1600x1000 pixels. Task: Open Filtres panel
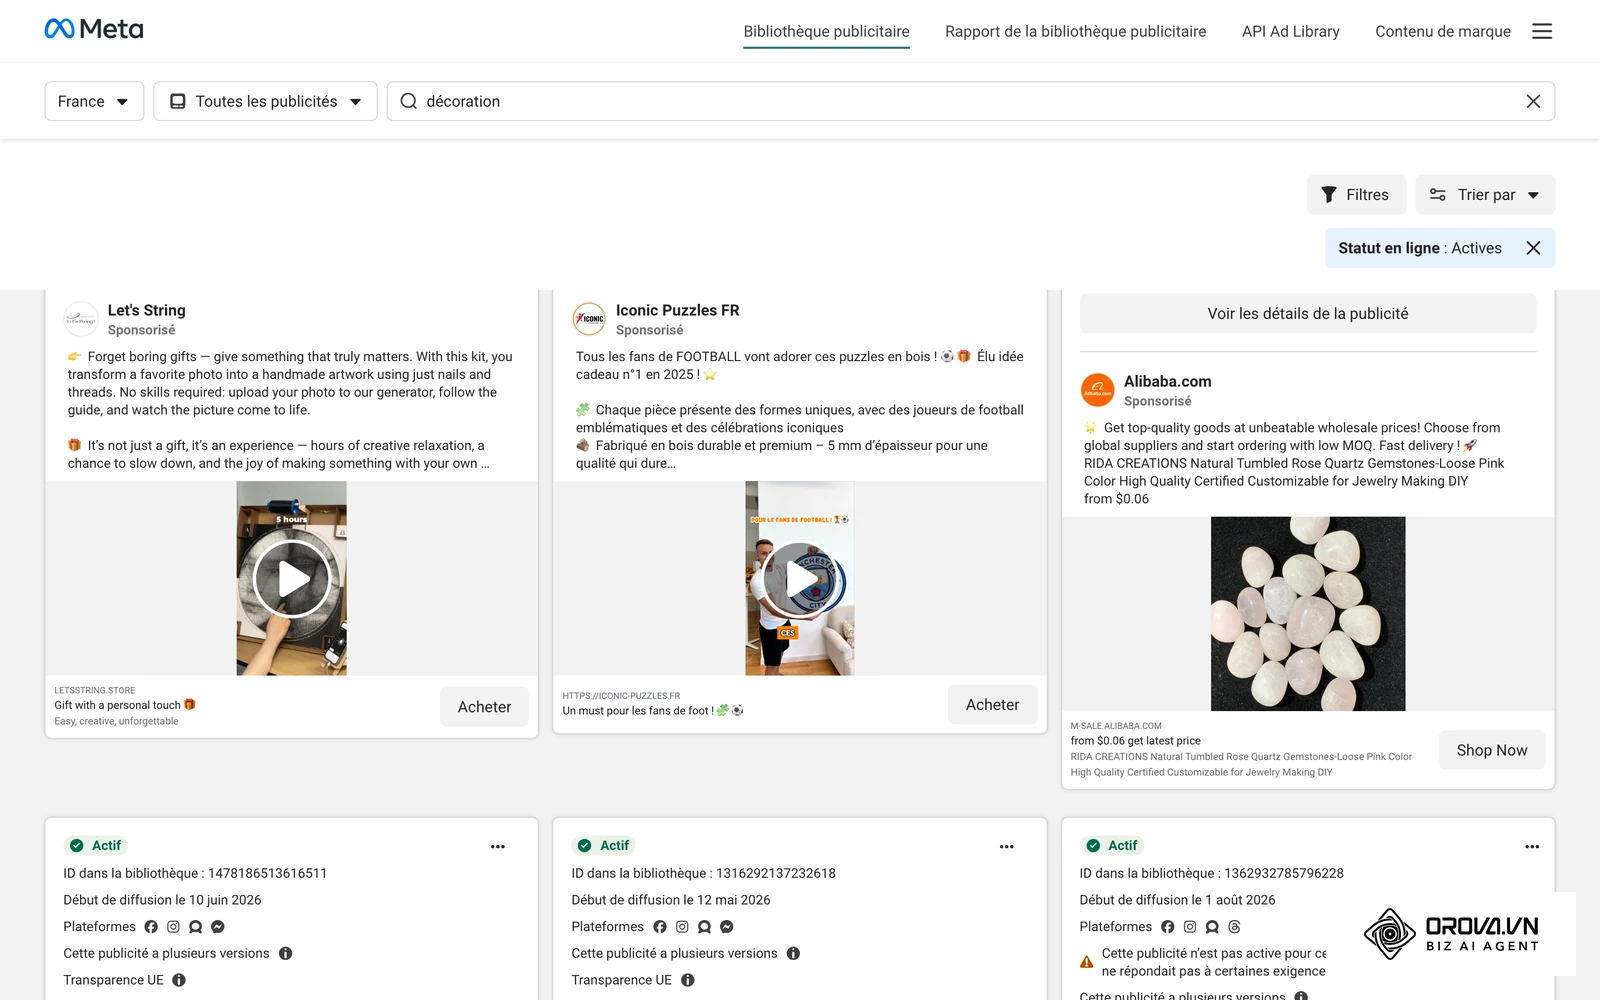(1356, 195)
